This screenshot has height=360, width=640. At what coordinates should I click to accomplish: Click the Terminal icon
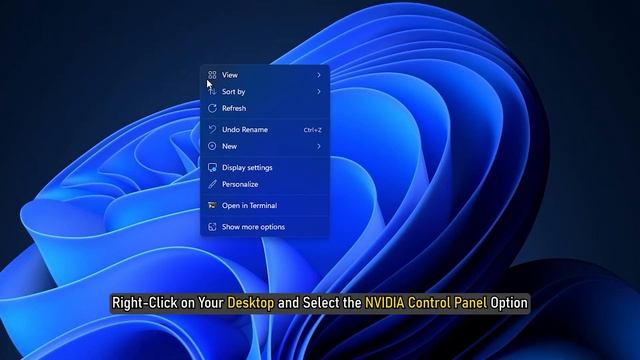click(212, 205)
